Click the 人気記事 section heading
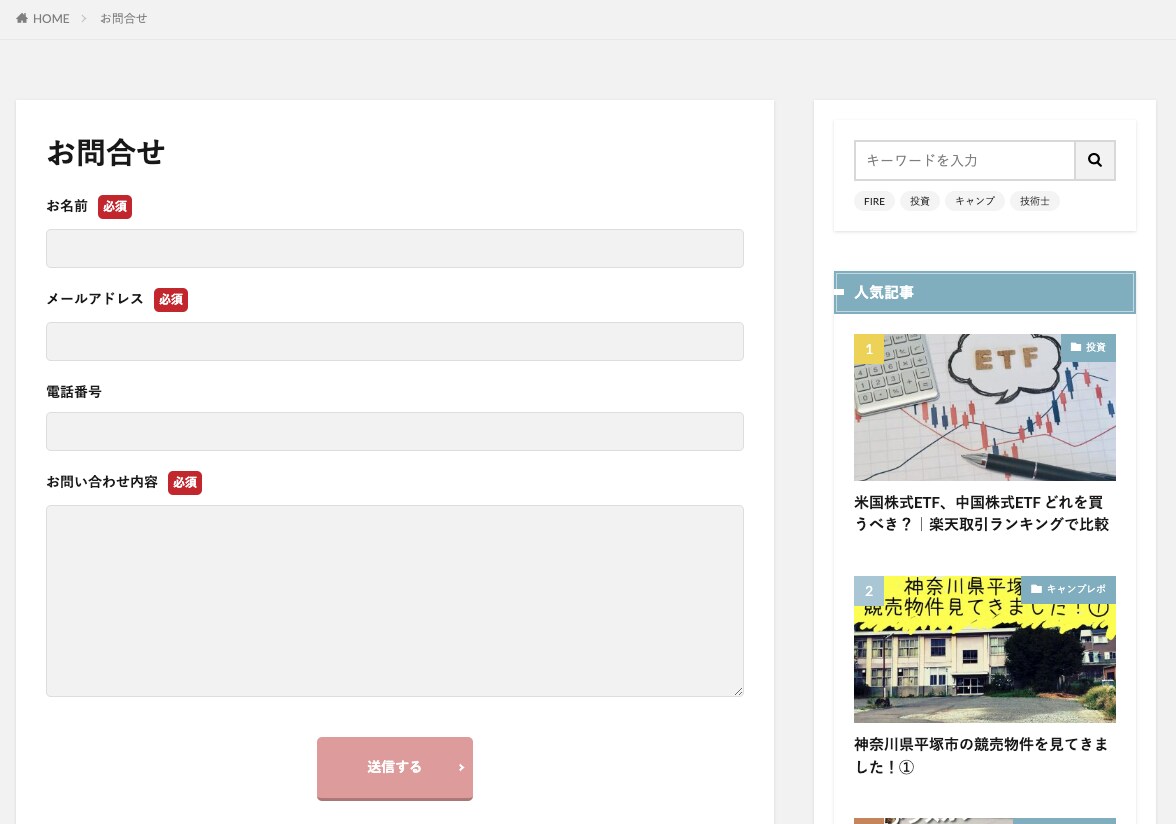The image size is (1176, 824). click(985, 292)
